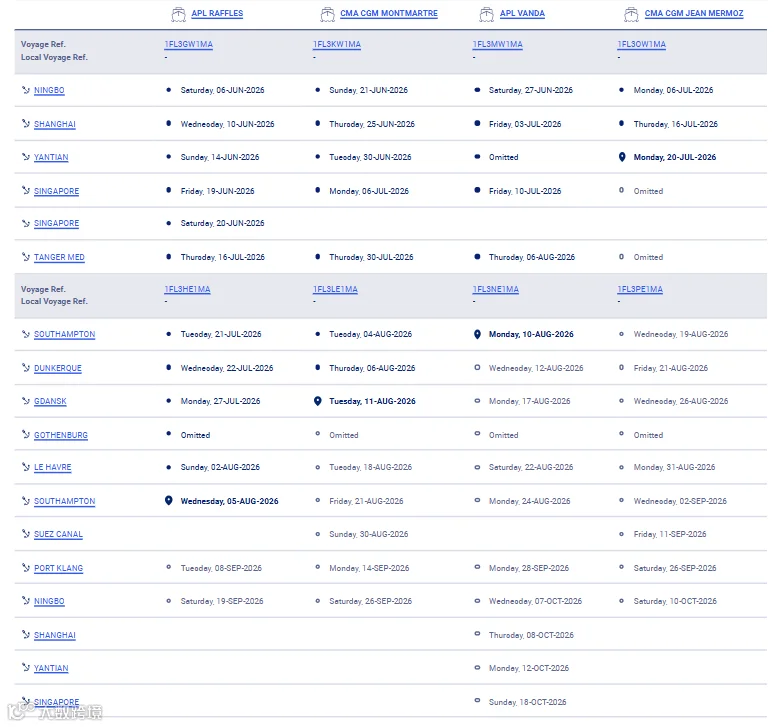The image size is (776, 727).
Task: Click the anchor icon beside GDANSK
Action: pos(26,401)
